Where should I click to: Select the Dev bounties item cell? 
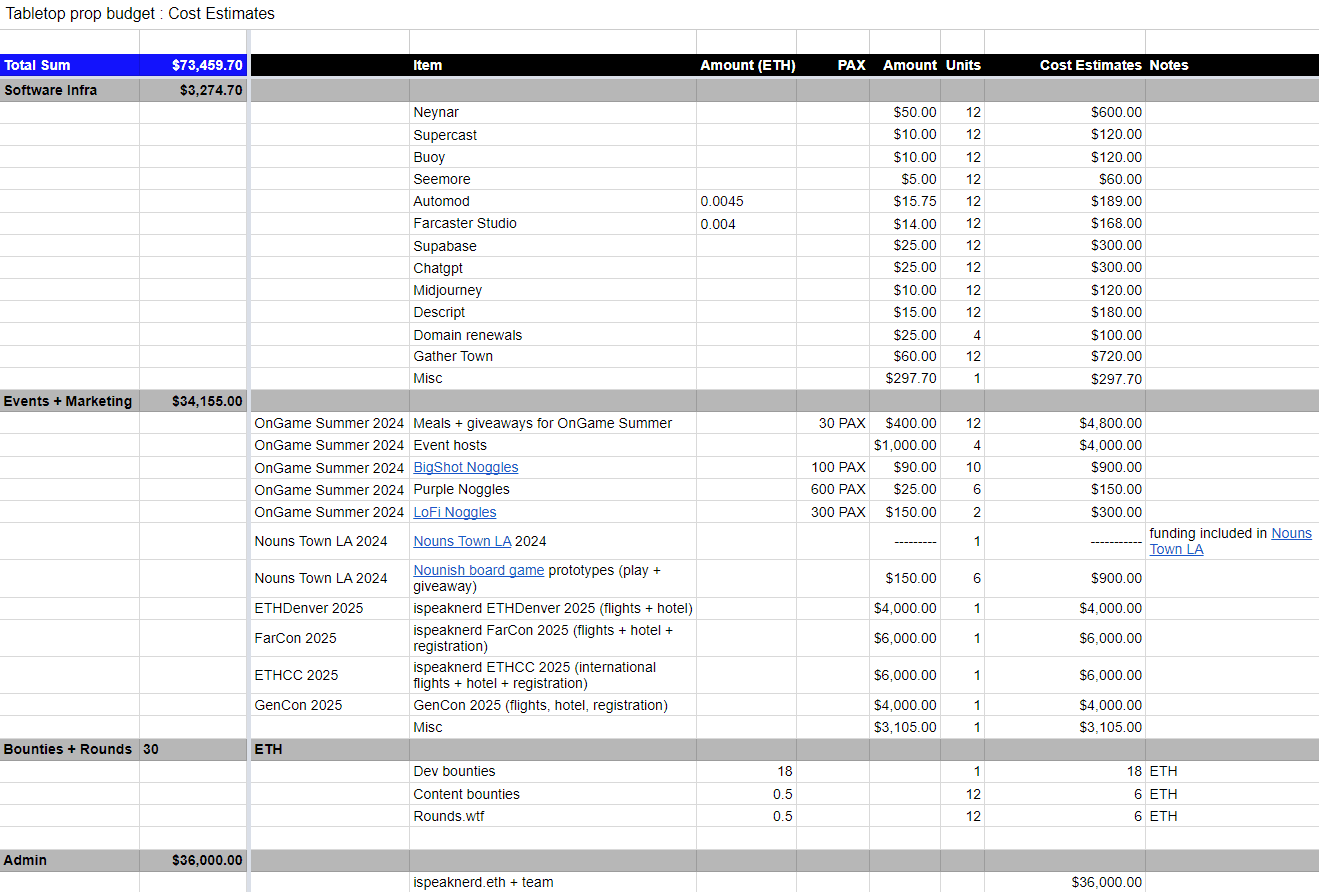tap(454, 771)
